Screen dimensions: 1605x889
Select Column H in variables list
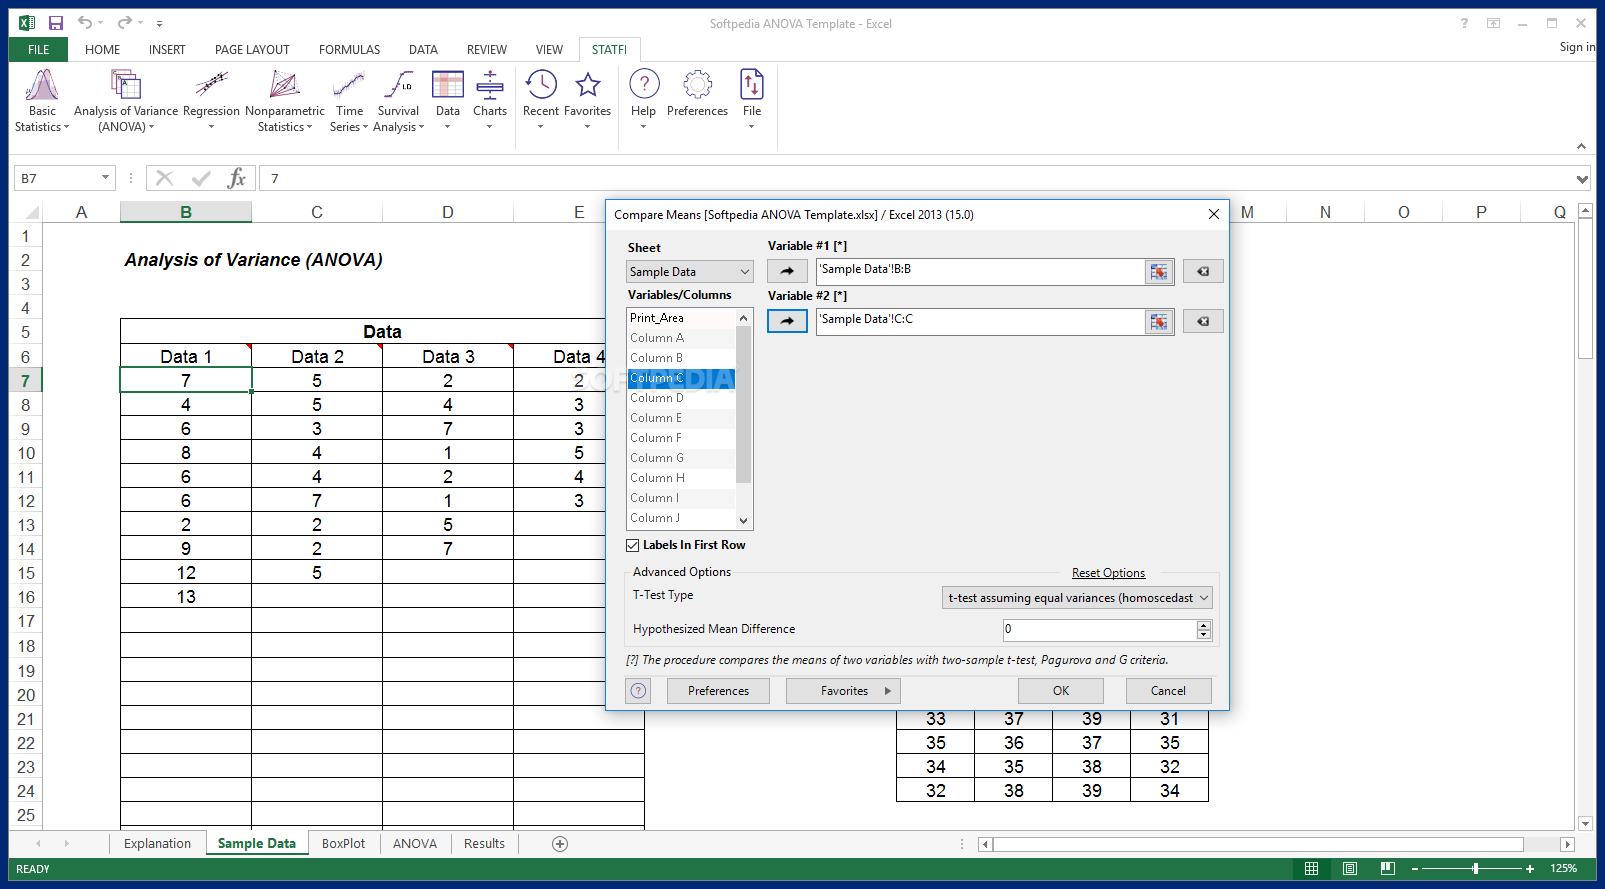(681, 478)
